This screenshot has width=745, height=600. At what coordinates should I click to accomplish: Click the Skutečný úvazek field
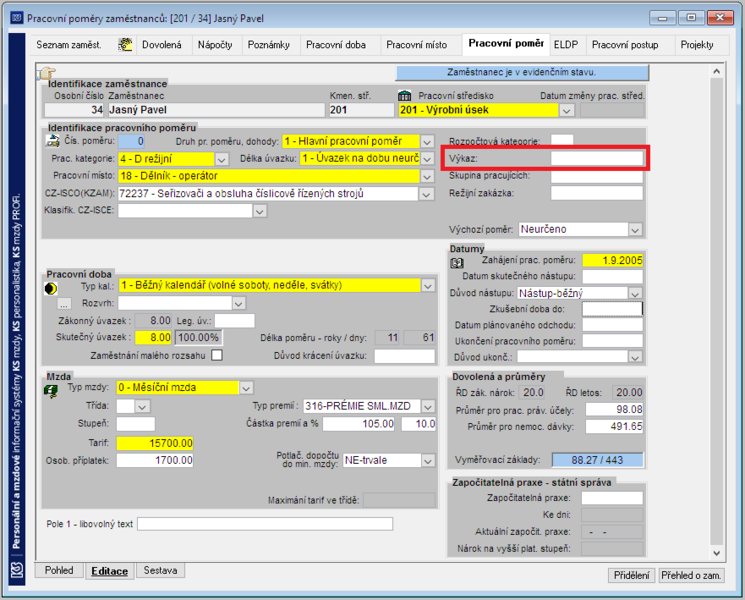point(153,337)
